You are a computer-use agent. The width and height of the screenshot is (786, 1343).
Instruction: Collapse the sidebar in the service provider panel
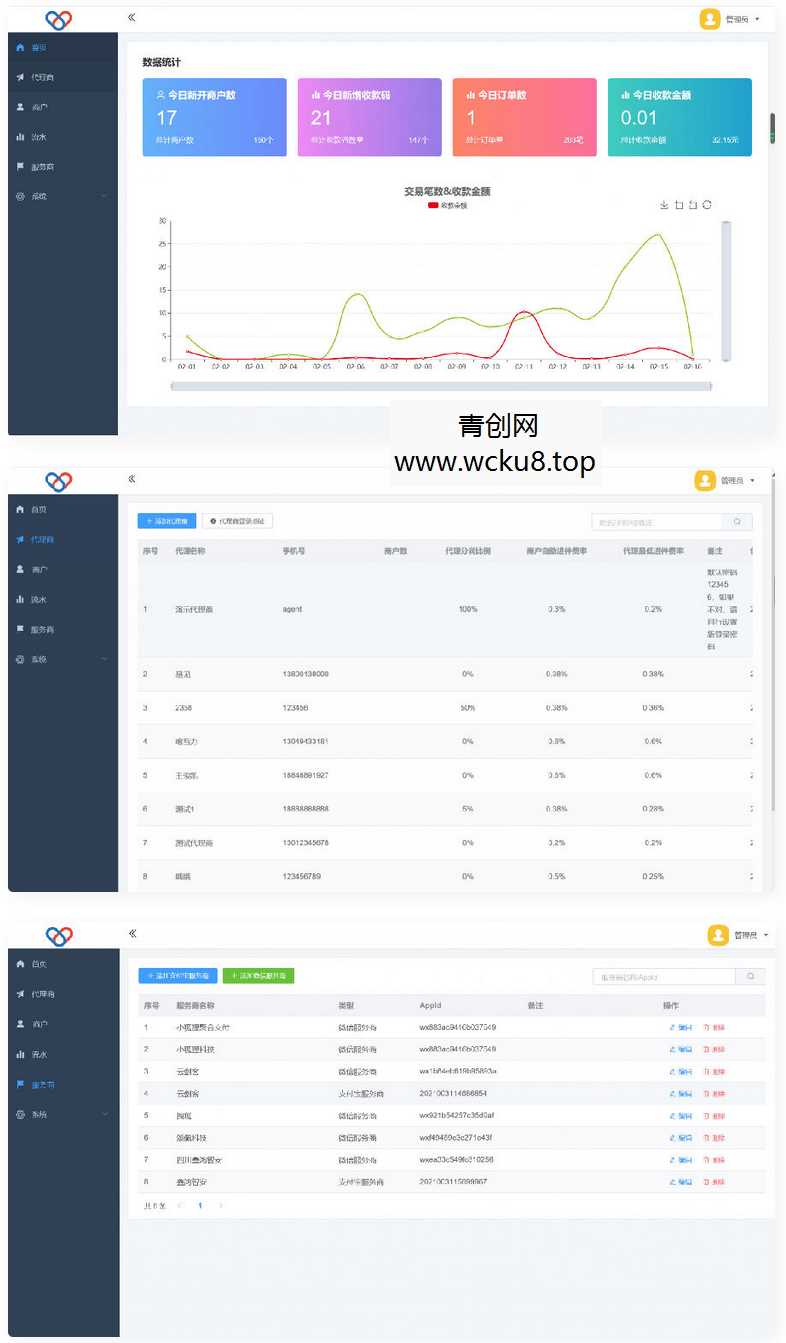(132, 934)
